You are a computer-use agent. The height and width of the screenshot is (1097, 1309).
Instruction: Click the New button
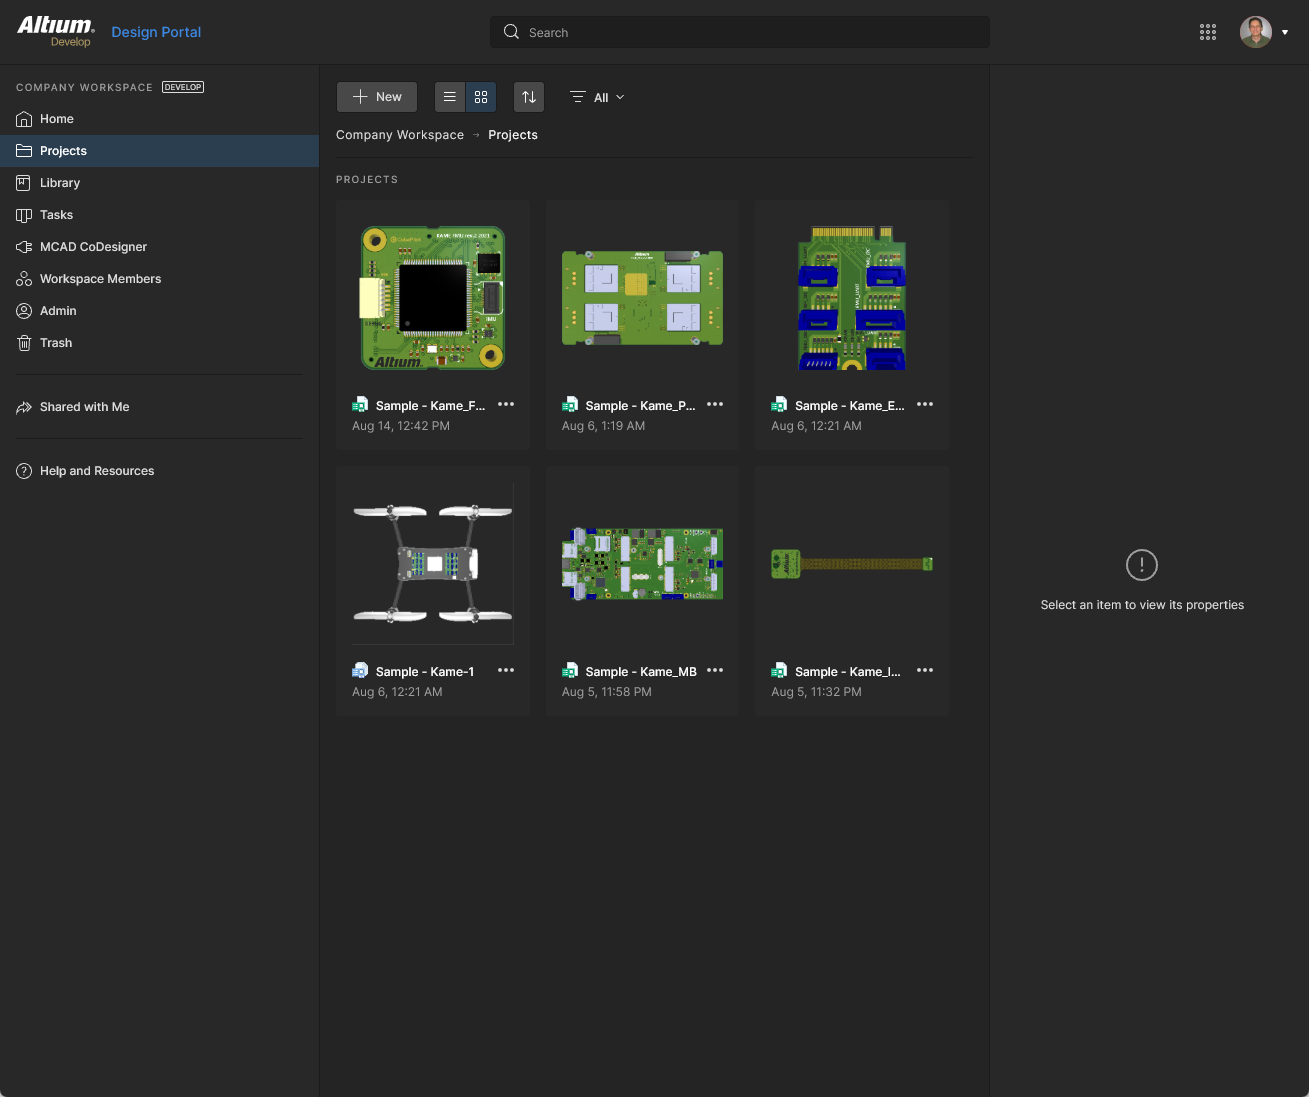tap(377, 97)
